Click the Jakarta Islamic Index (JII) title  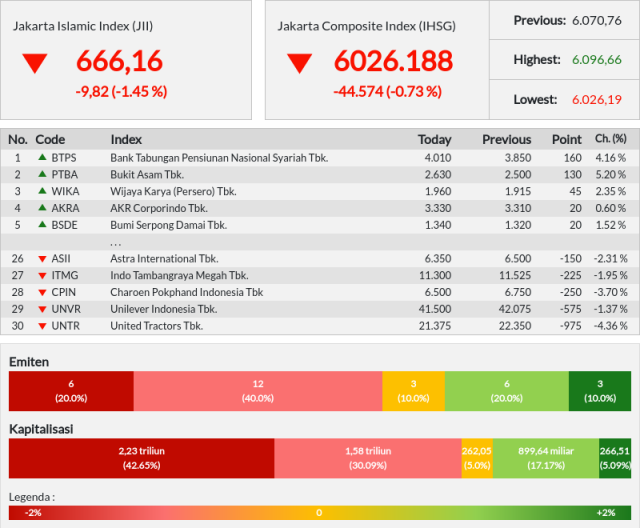coord(83,26)
